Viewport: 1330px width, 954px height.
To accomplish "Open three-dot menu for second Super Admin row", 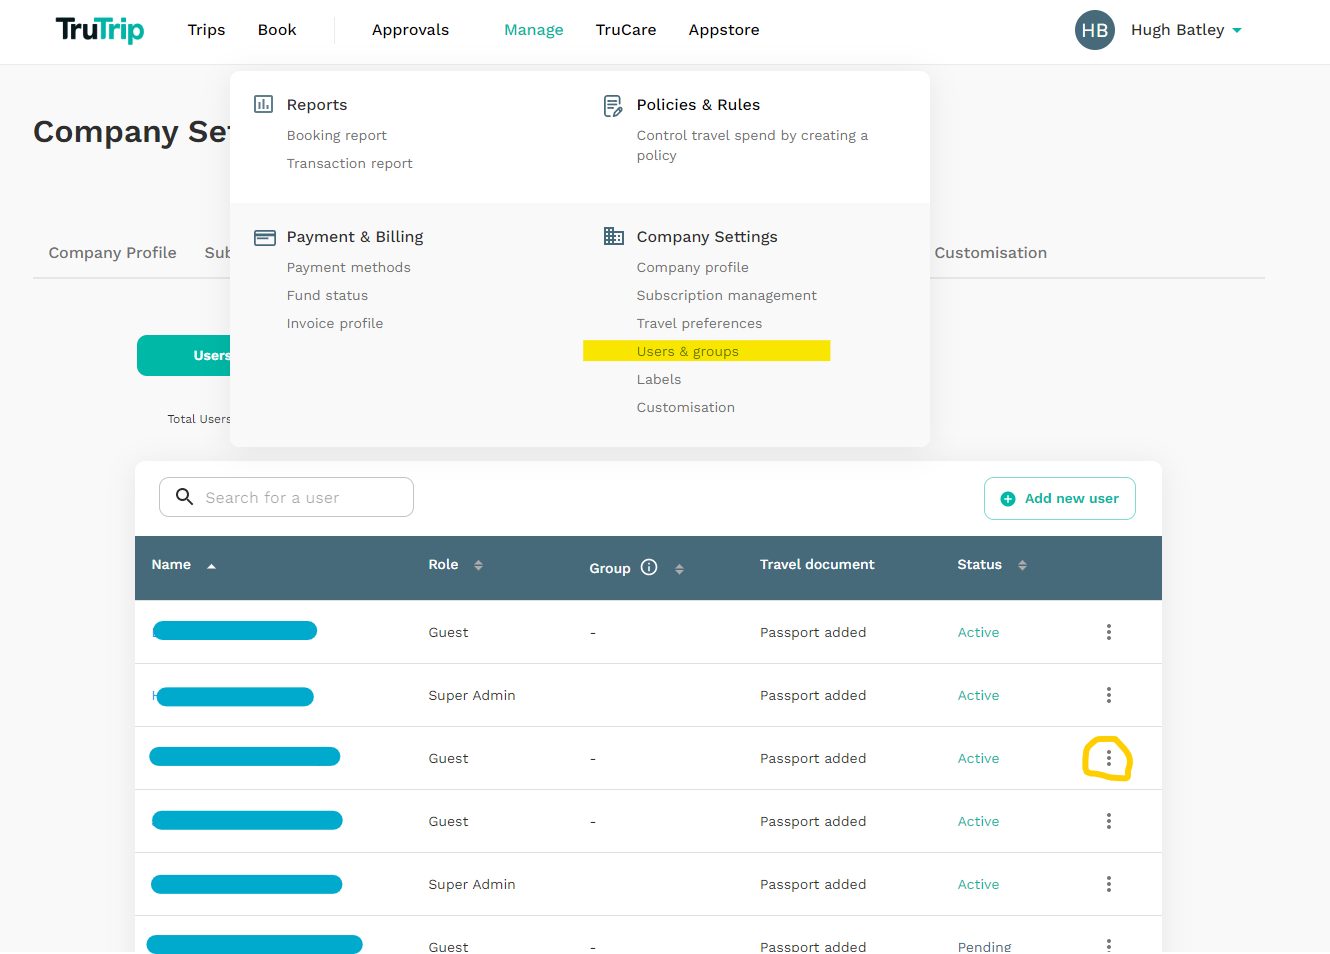I will (x=1109, y=884).
